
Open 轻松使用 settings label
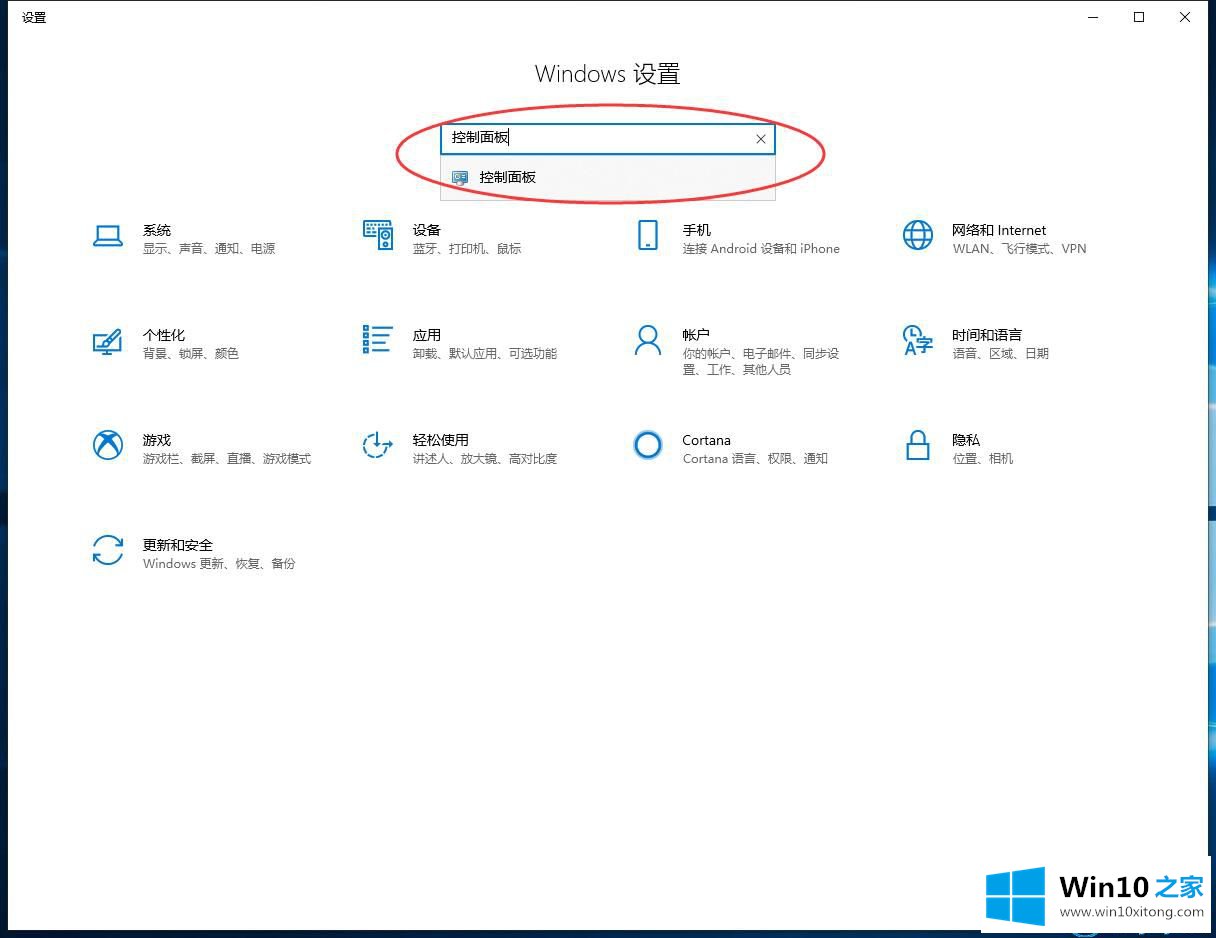[441, 440]
